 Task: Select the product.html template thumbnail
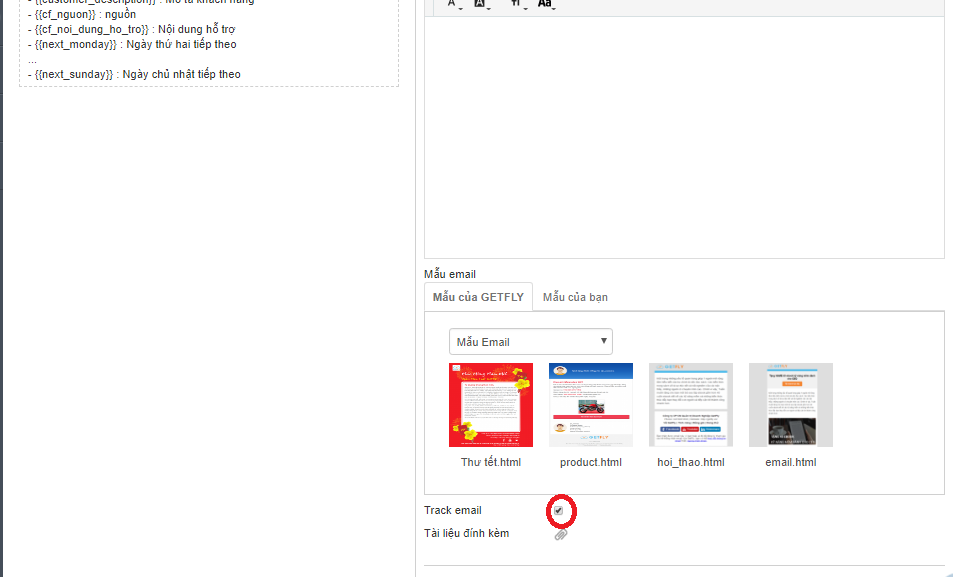[x=591, y=405]
